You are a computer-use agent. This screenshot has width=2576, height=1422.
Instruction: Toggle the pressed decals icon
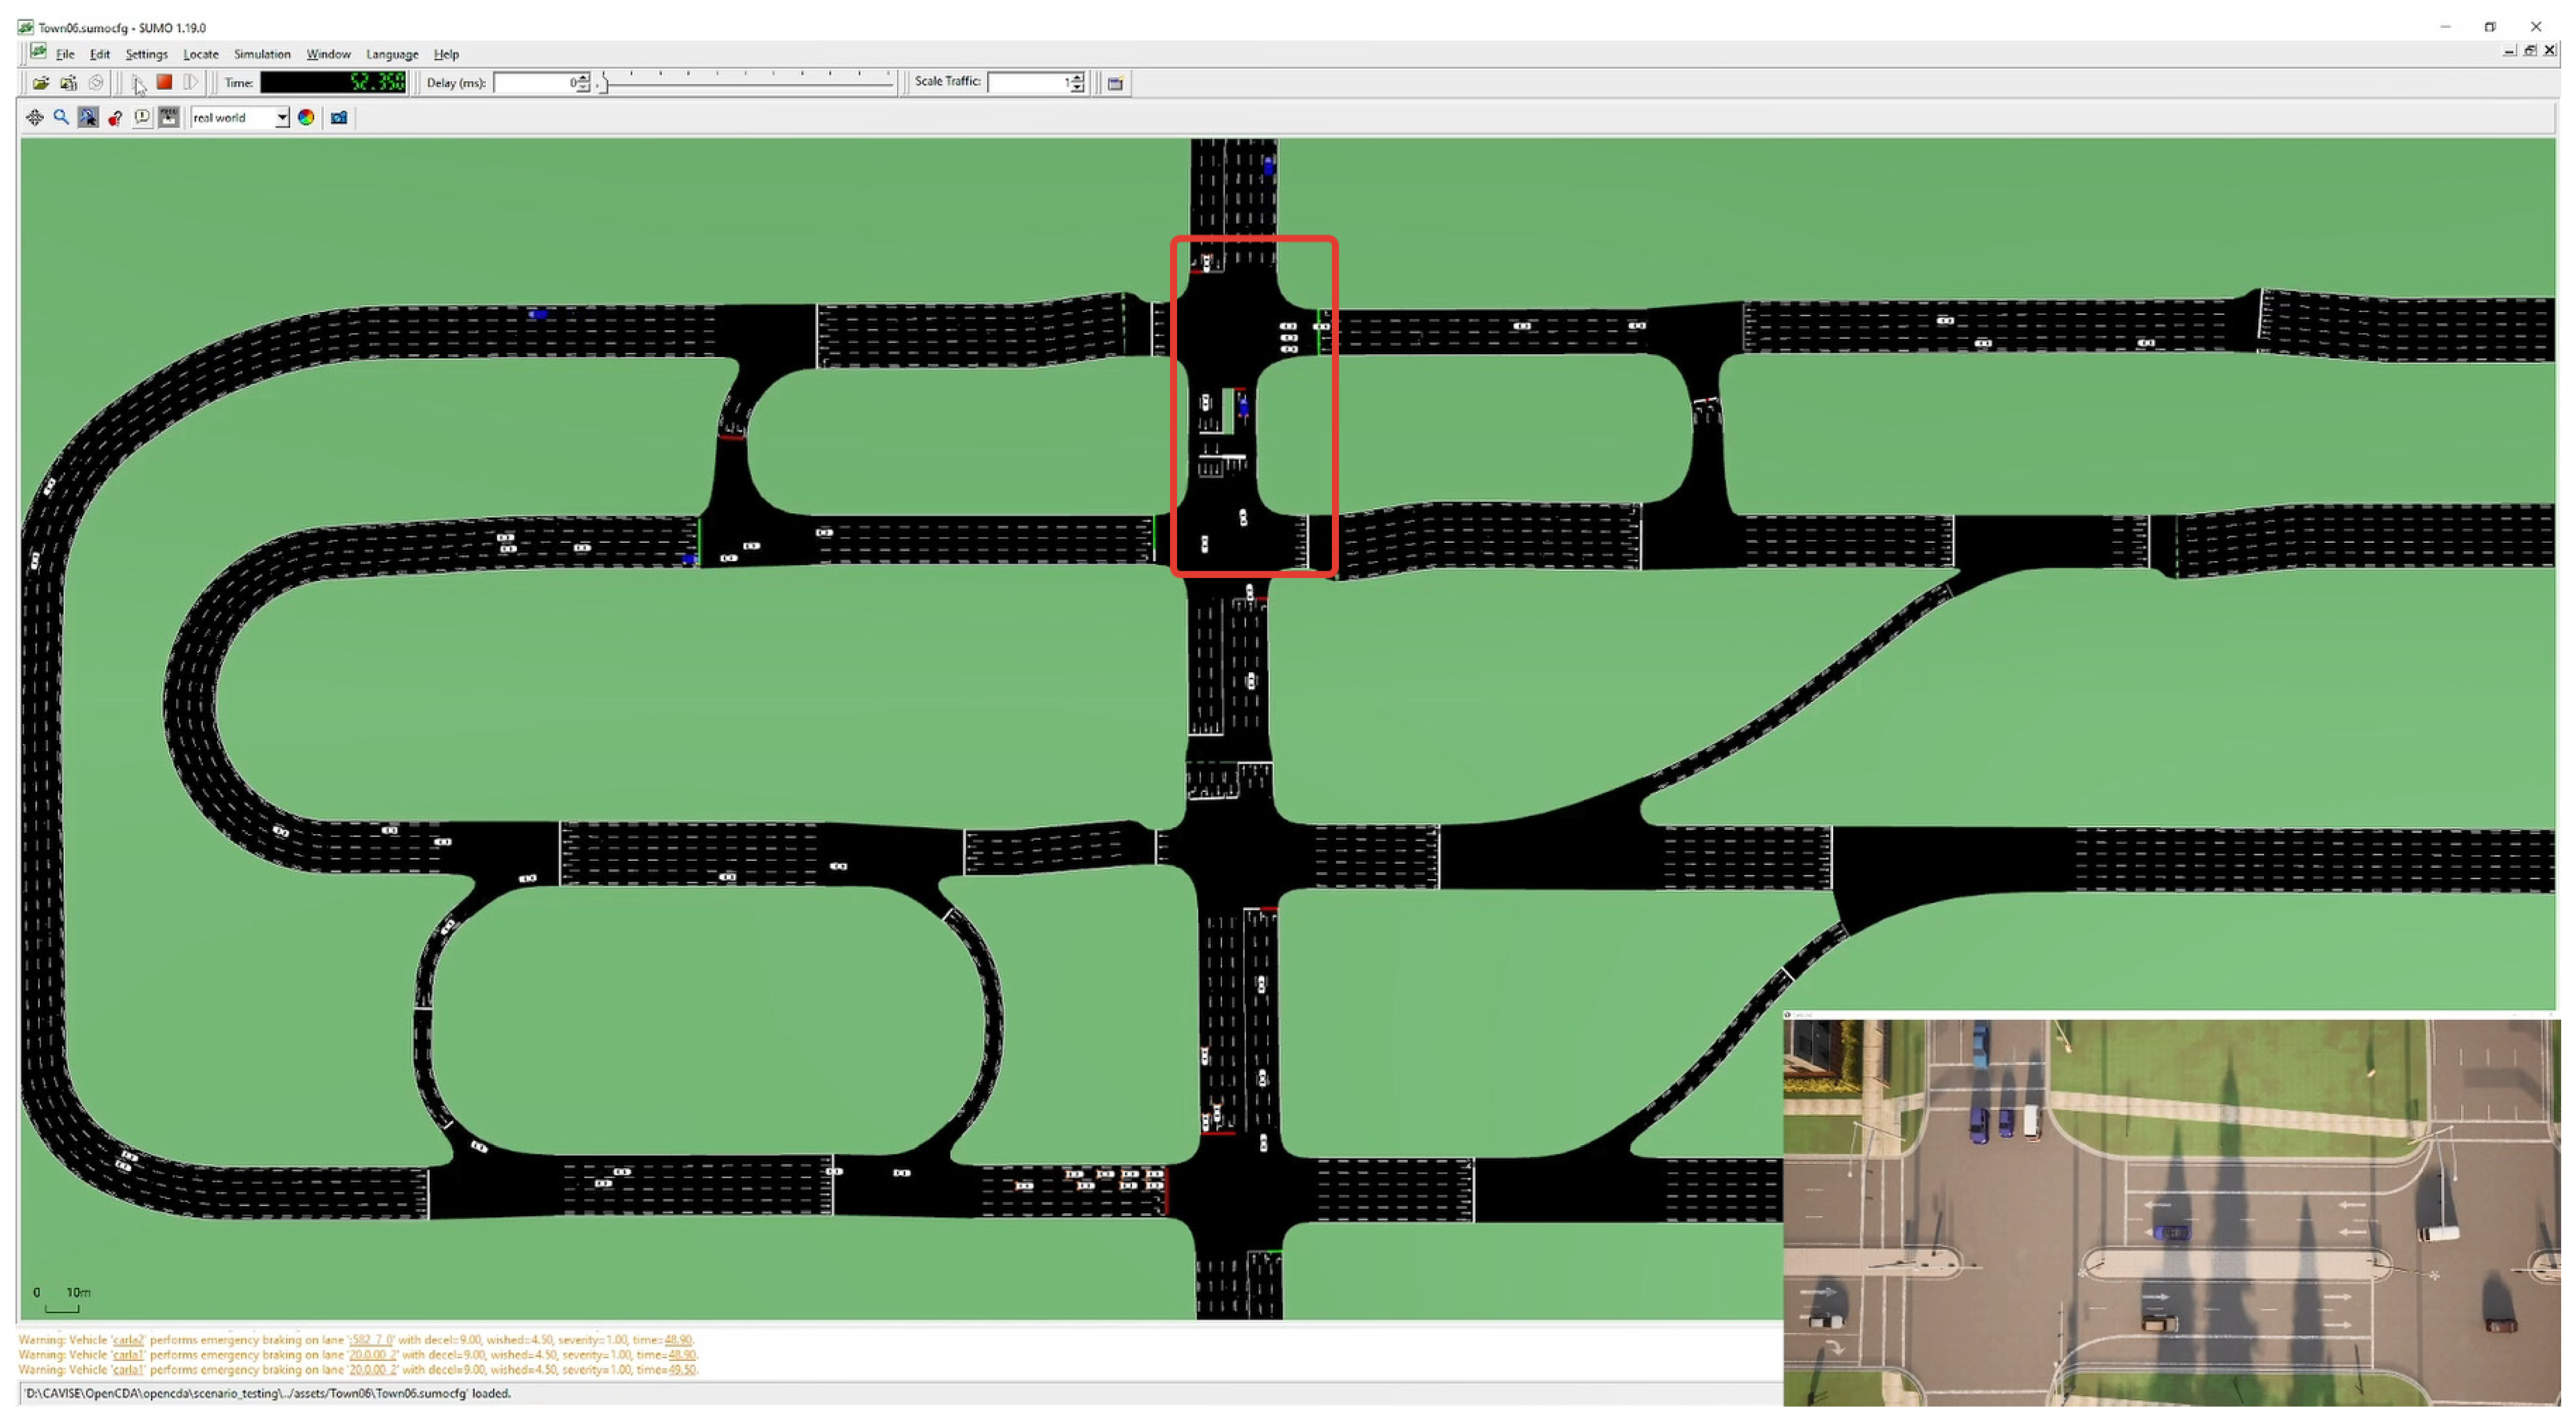point(169,118)
